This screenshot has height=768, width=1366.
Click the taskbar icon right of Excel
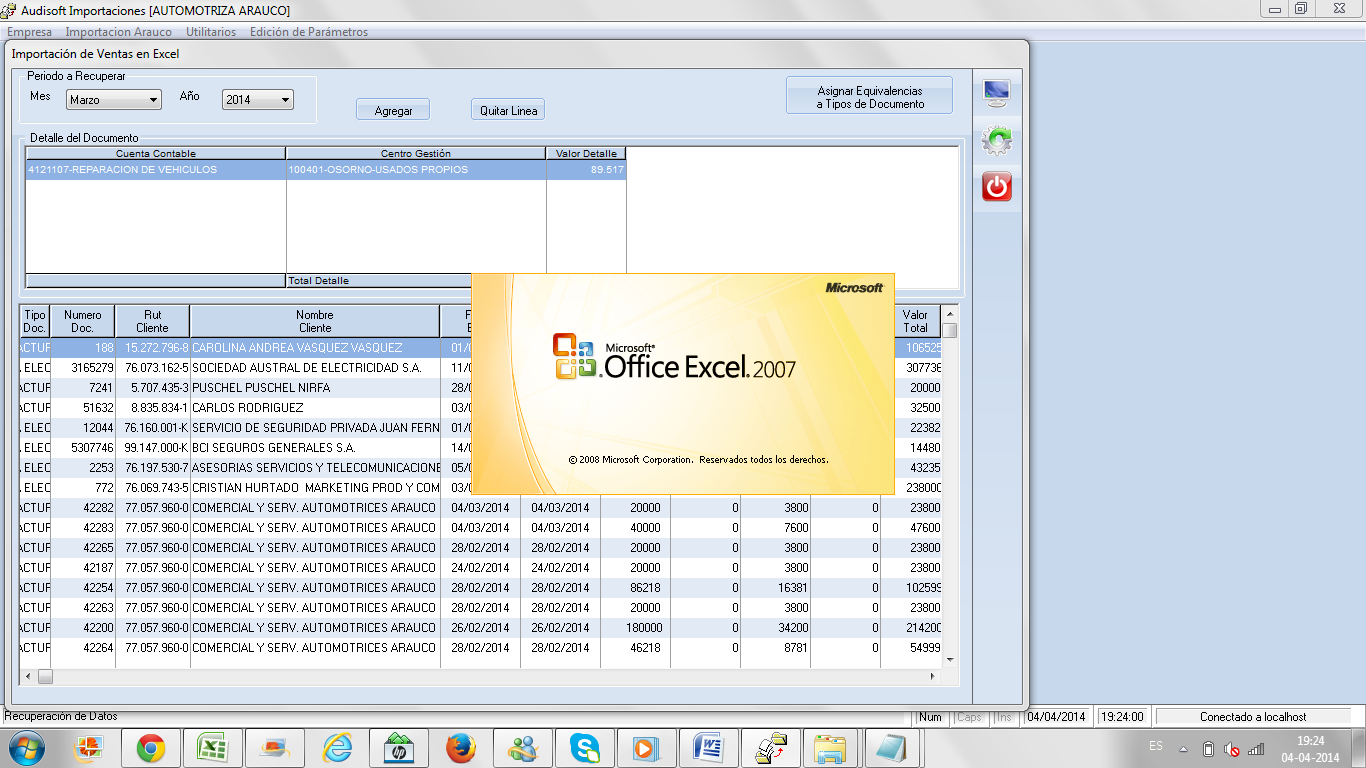275,747
